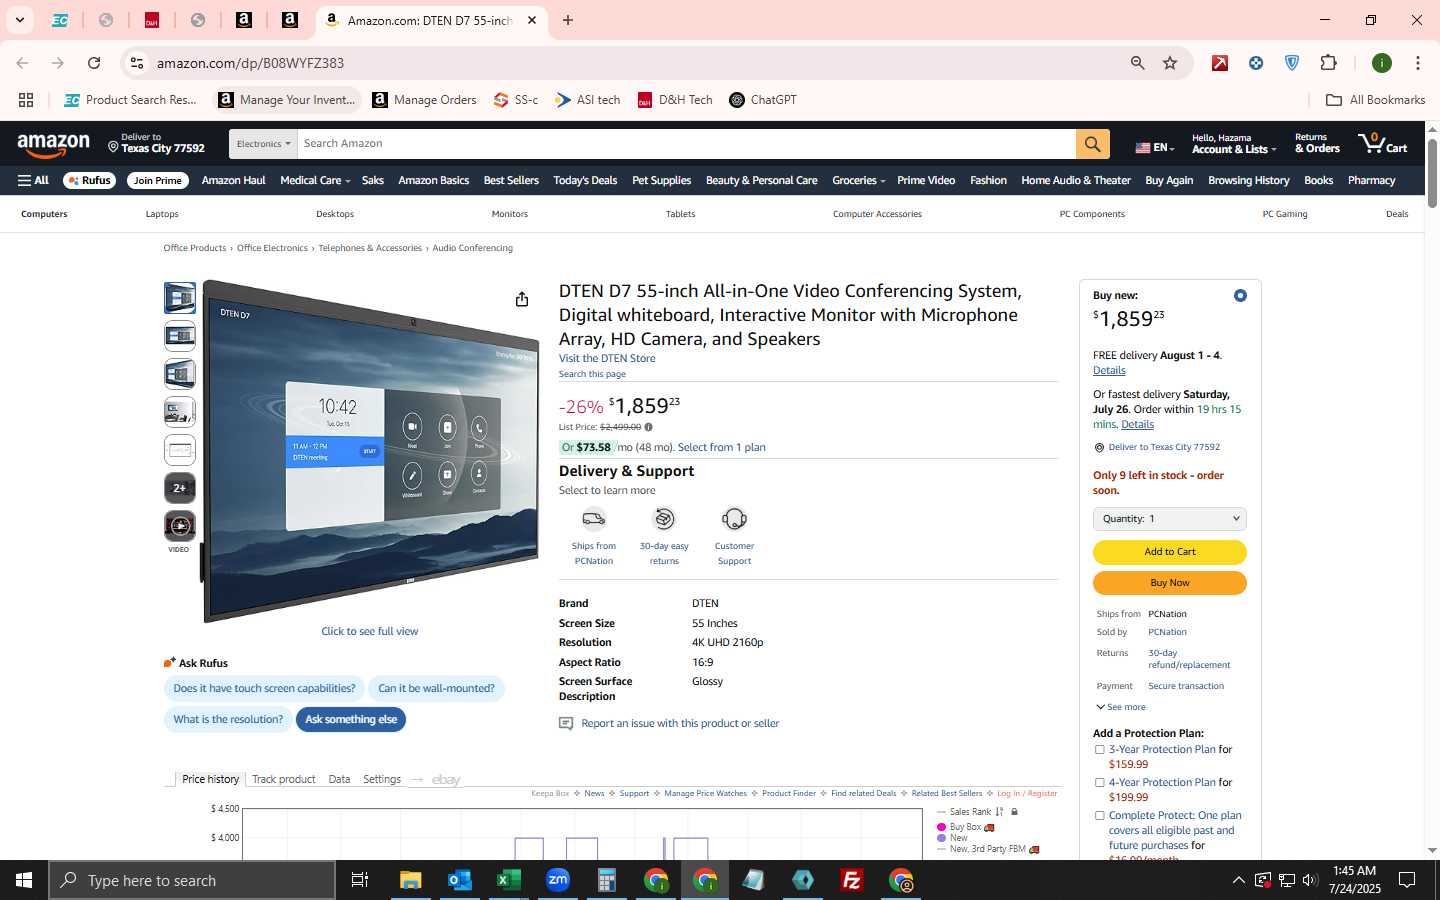Click the Amazon logo
The height and width of the screenshot is (900, 1440).
(54, 146)
